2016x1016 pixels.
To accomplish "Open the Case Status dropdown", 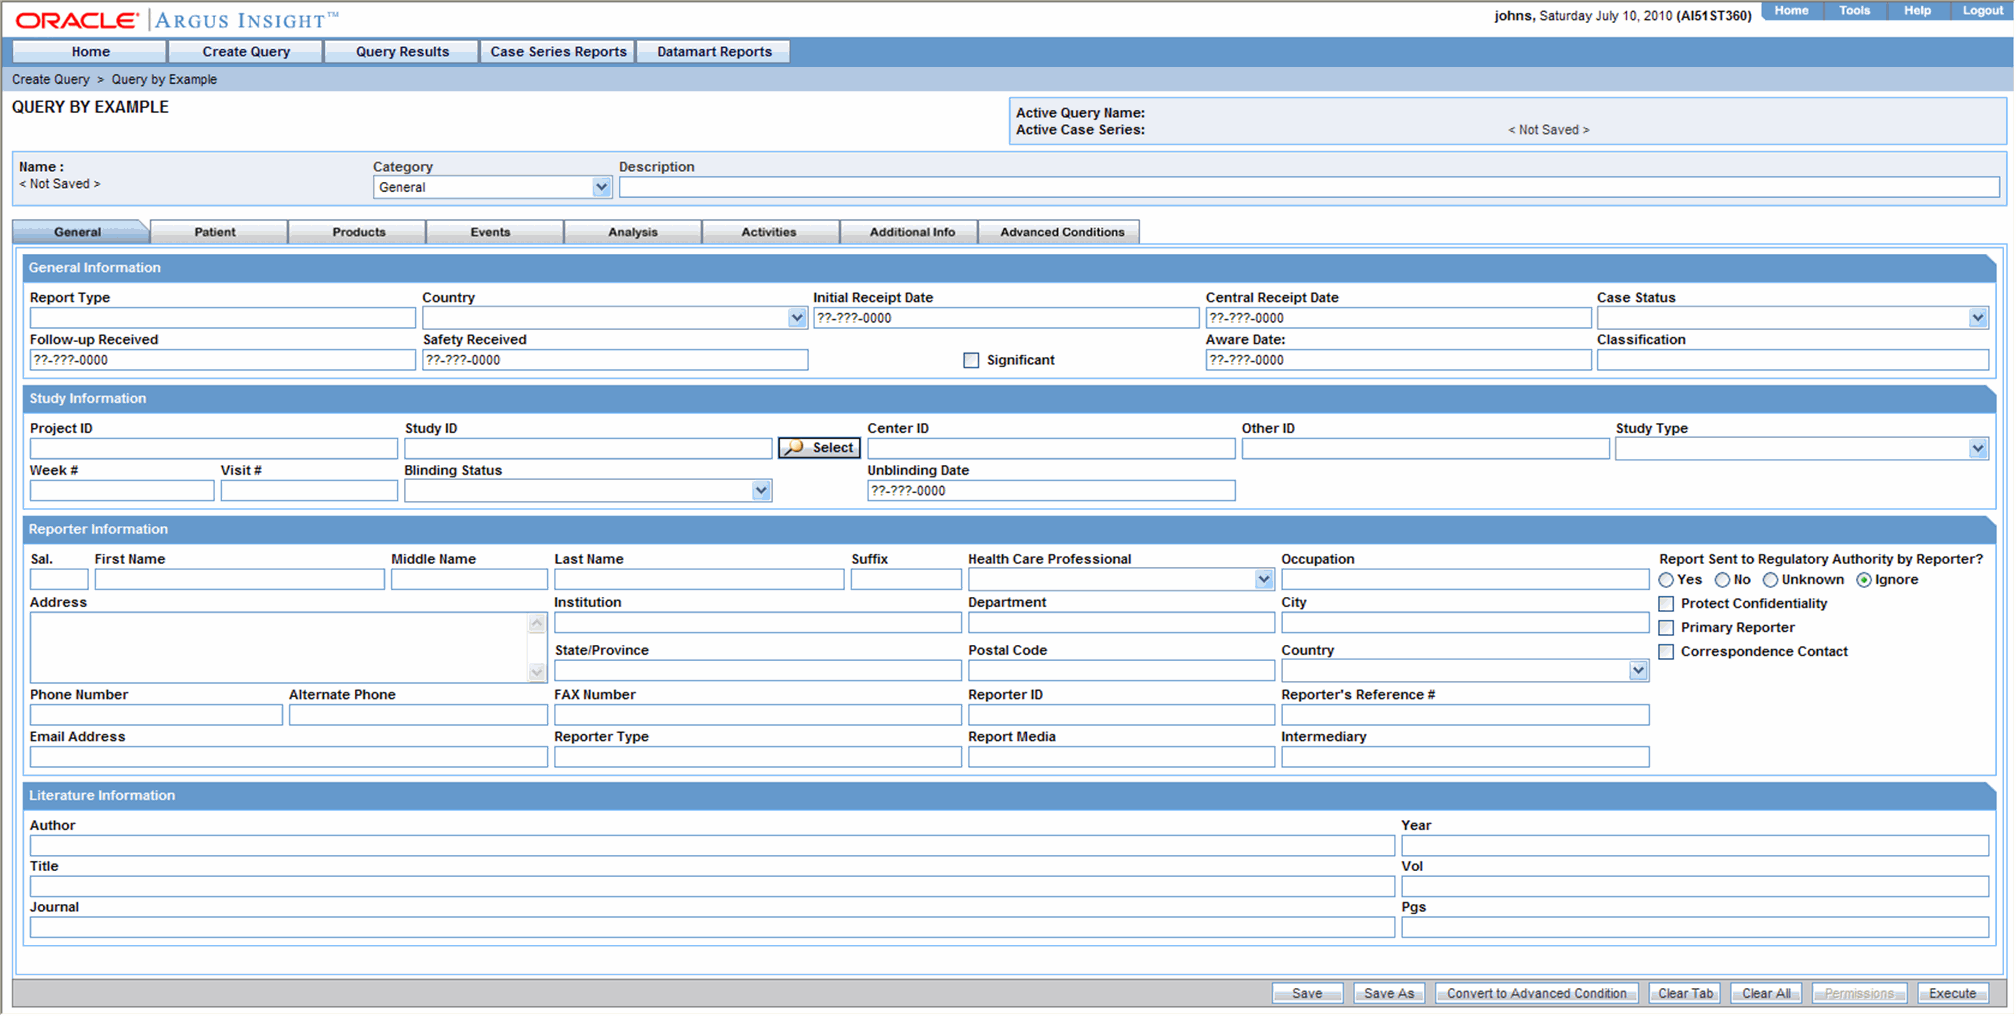I will (1977, 318).
